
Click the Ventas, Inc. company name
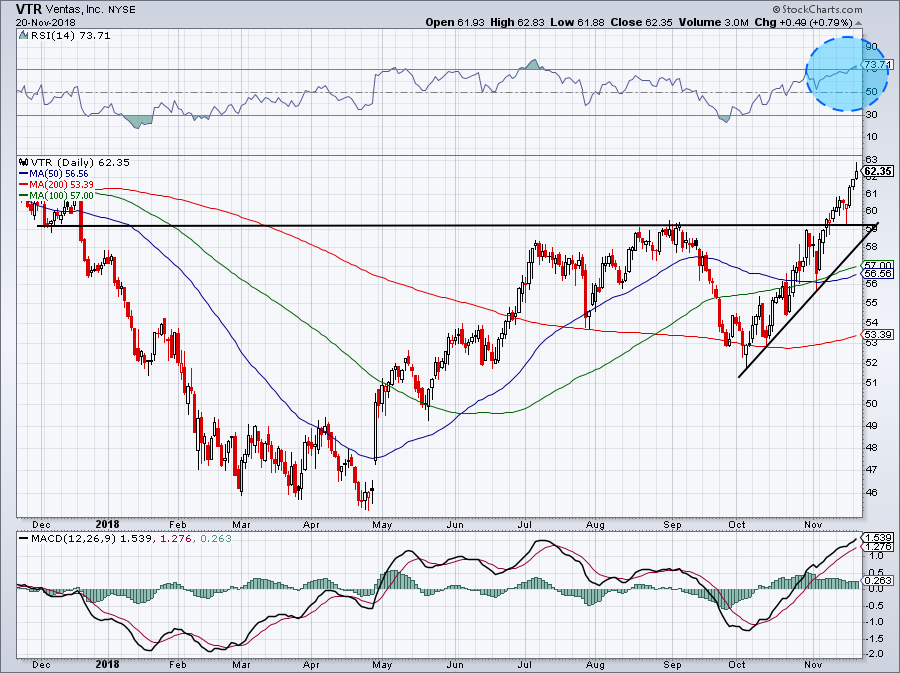[x=76, y=10]
